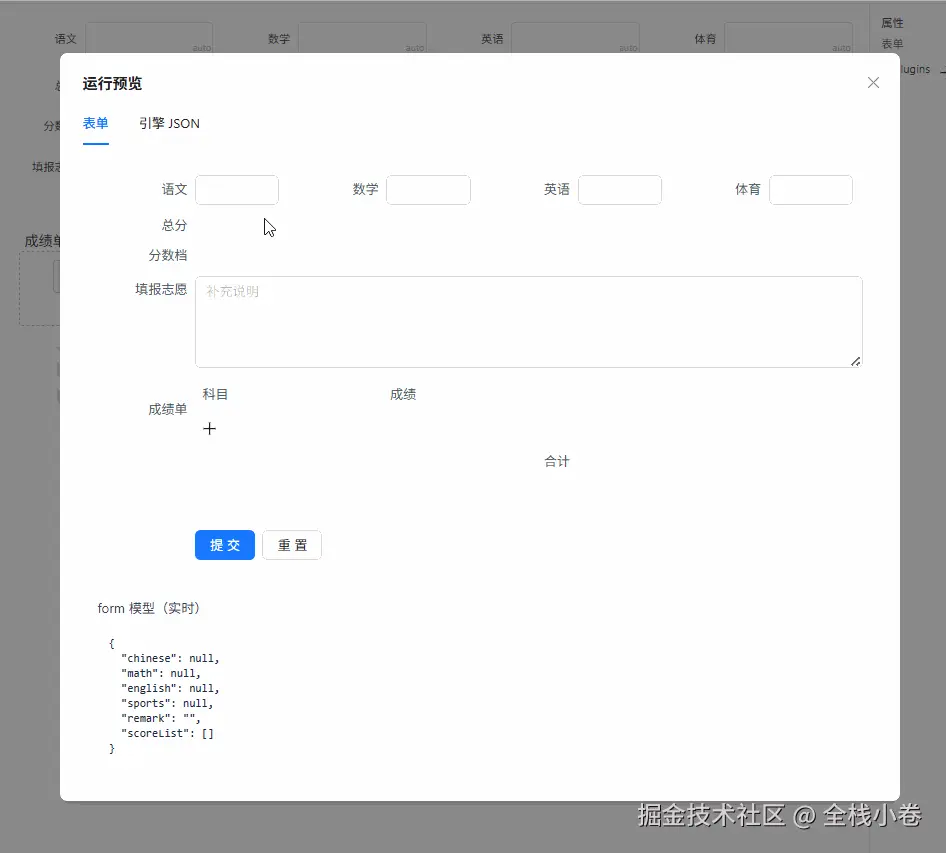Submit the form with 提交 button
The width and height of the screenshot is (946, 853).
(x=225, y=545)
